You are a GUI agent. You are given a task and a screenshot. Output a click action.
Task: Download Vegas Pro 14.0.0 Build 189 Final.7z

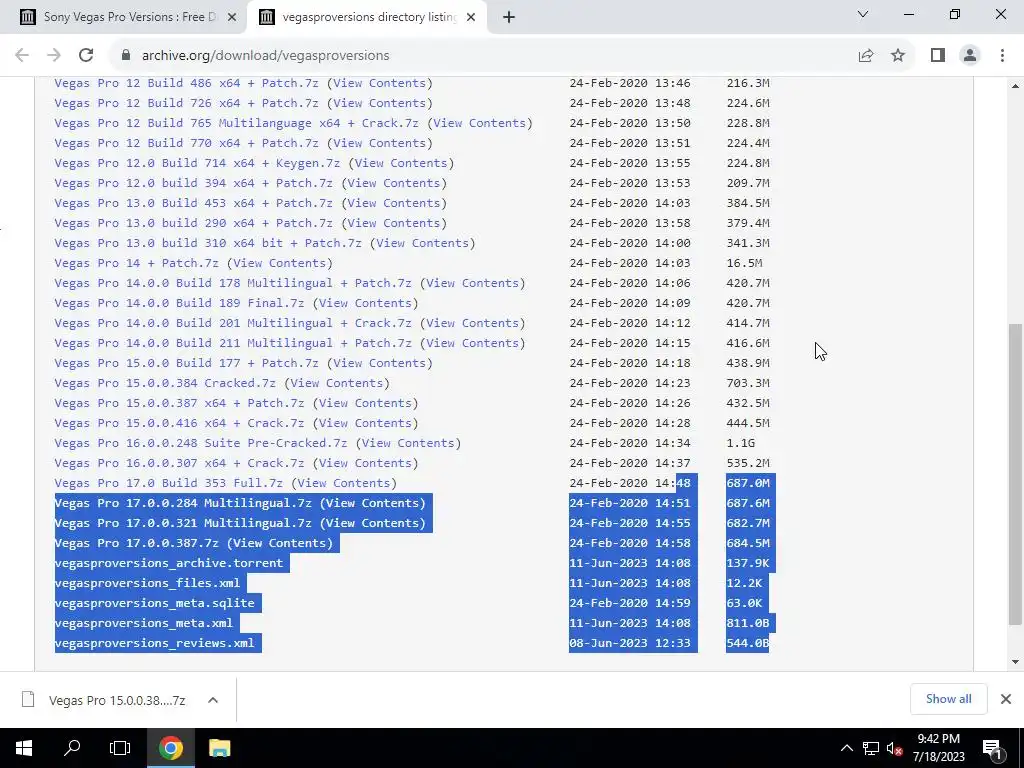[x=179, y=303]
